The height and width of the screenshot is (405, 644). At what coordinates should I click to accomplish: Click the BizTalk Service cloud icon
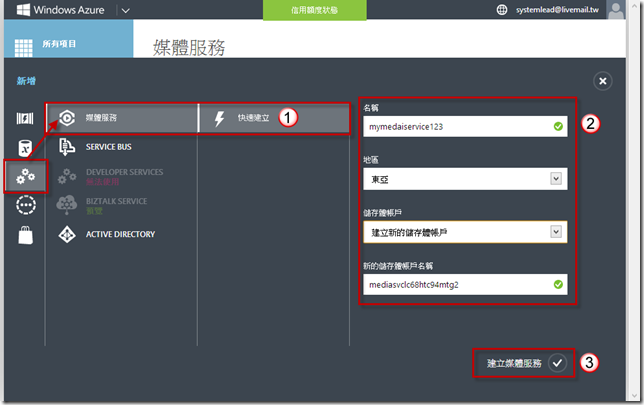[x=67, y=205]
